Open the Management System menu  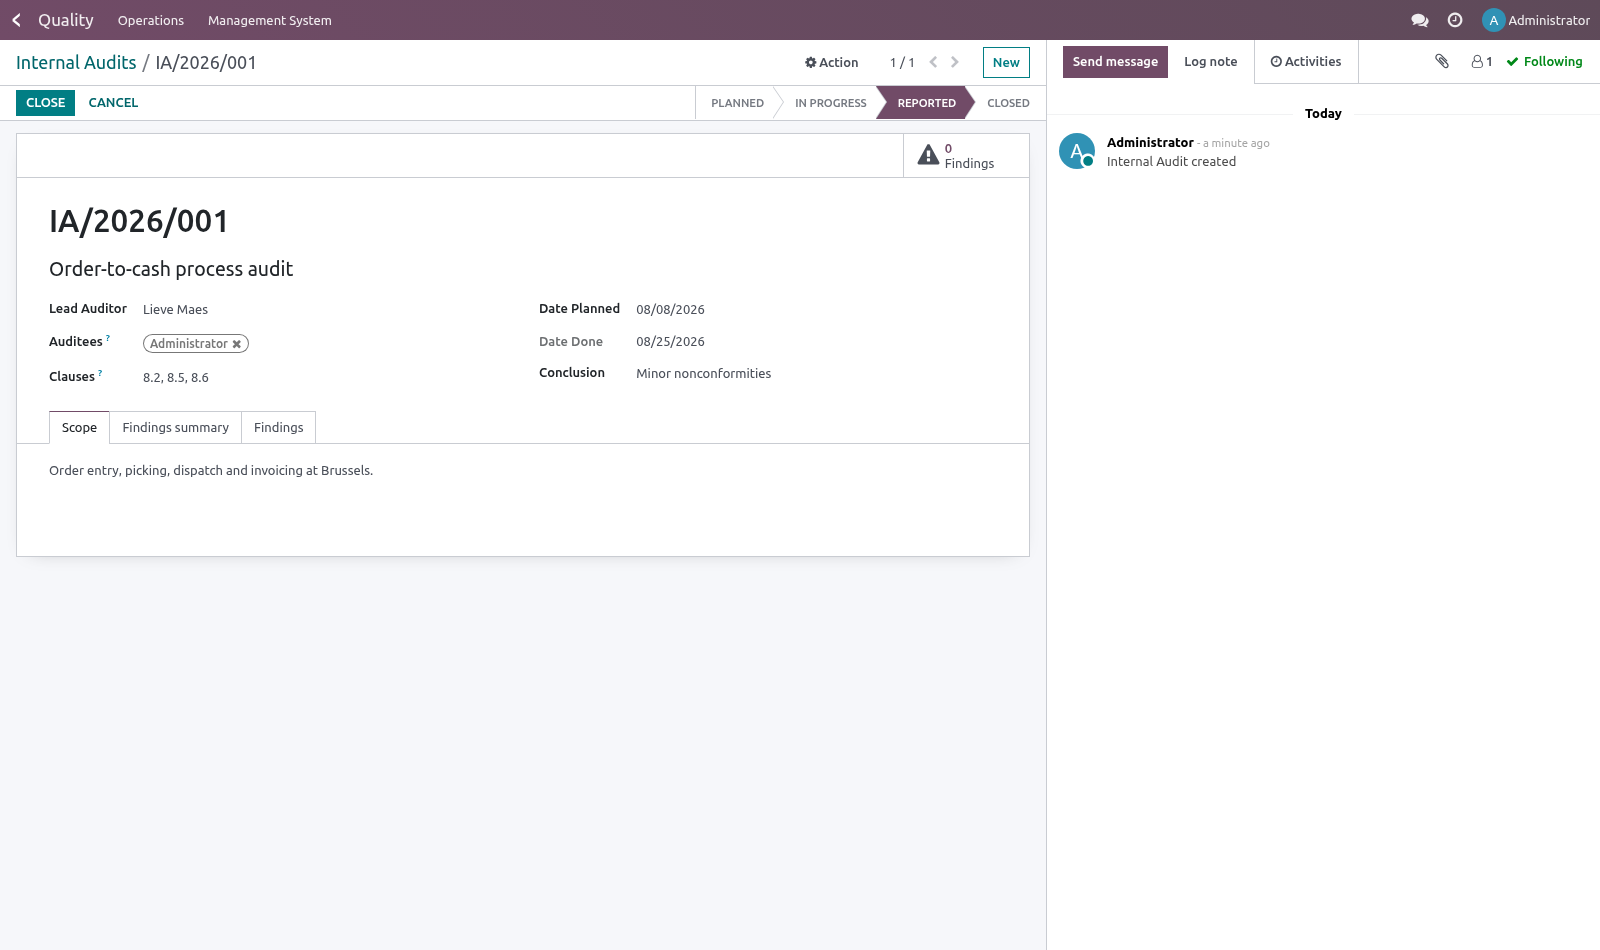click(x=270, y=20)
